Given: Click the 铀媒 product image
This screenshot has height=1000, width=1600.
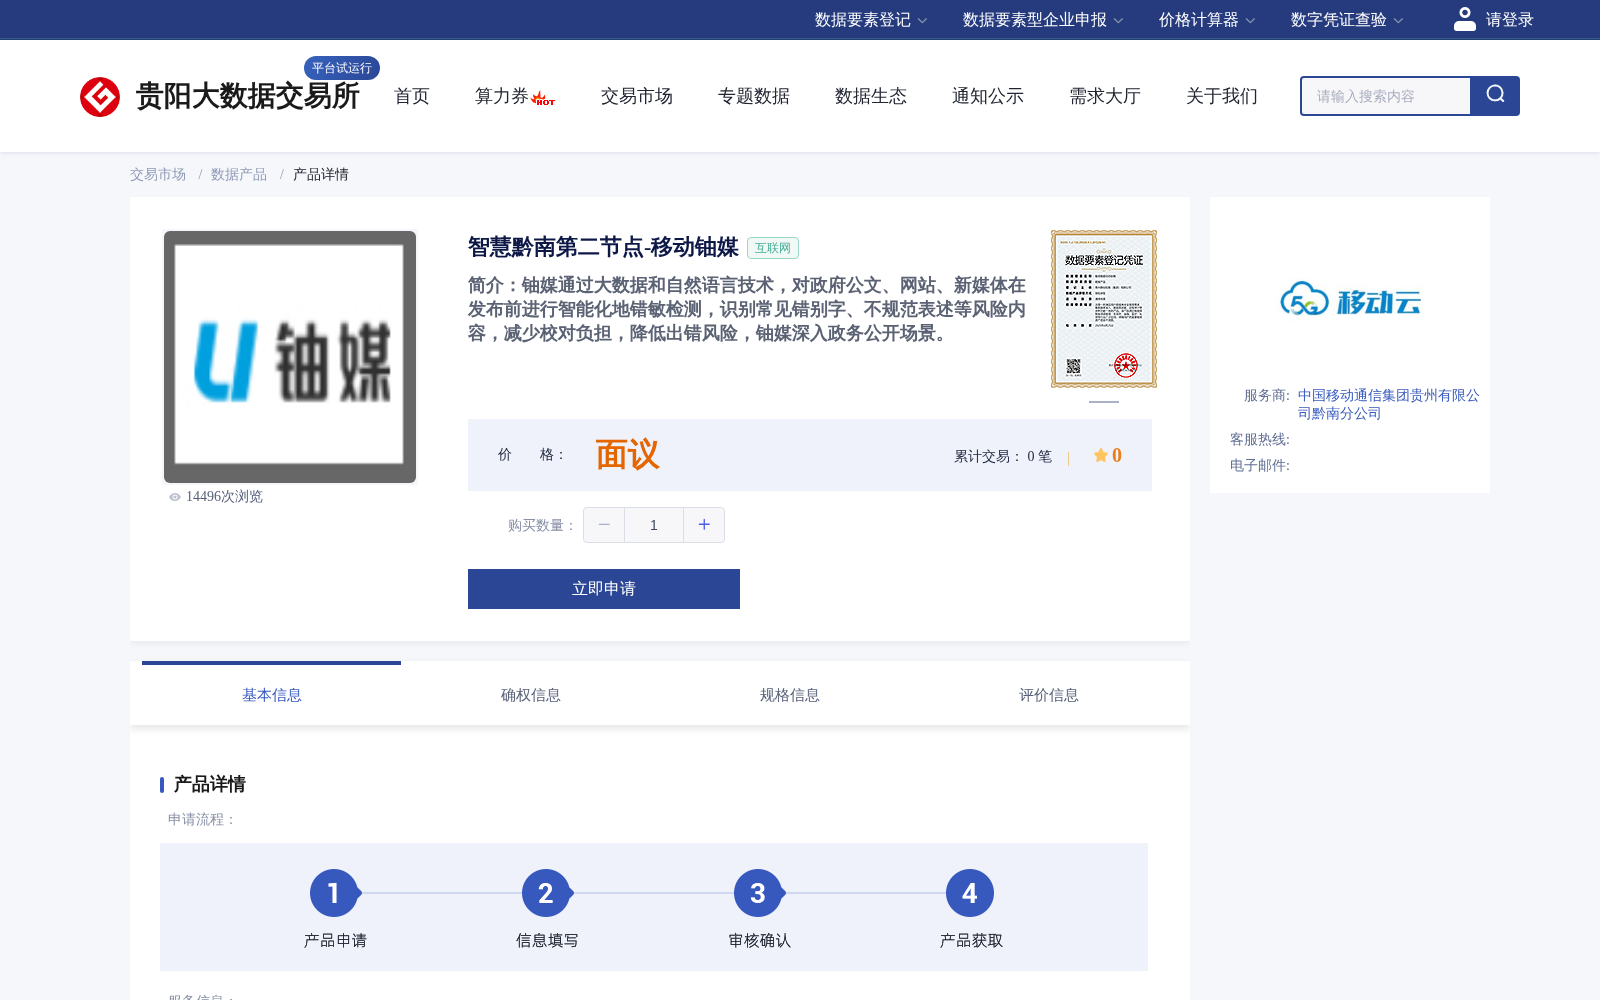Looking at the screenshot, I should pos(290,357).
